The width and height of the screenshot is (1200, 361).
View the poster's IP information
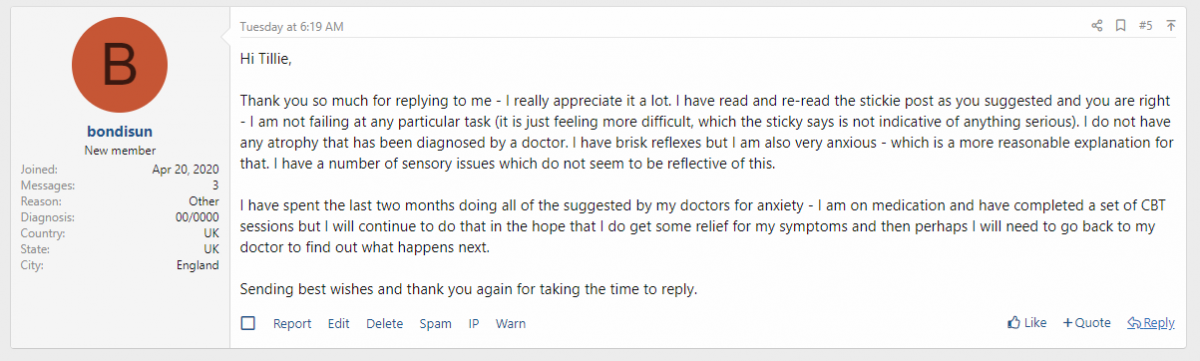point(474,323)
